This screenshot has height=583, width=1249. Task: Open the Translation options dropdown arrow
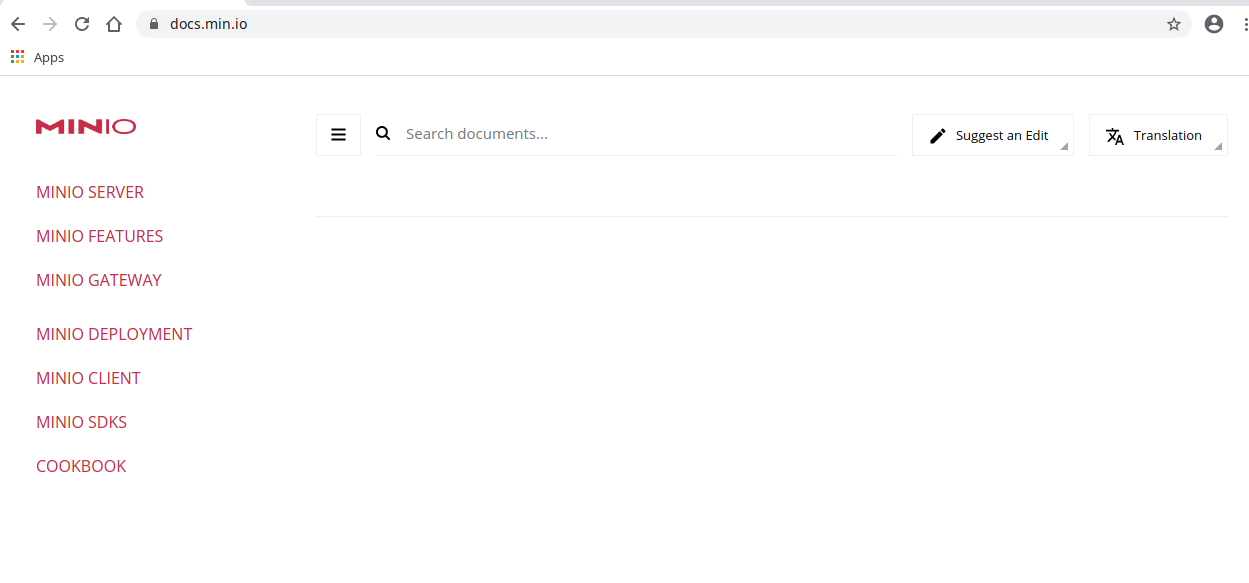pyautogui.click(x=1218, y=146)
